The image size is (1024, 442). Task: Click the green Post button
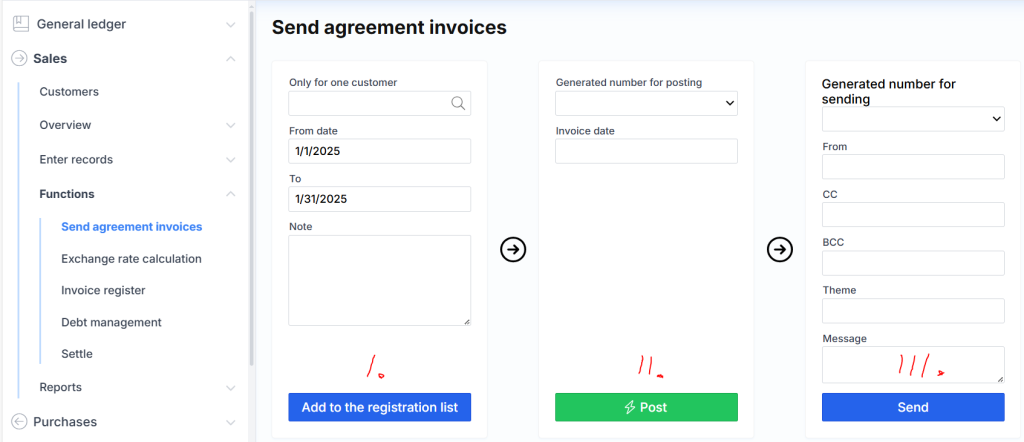646,407
